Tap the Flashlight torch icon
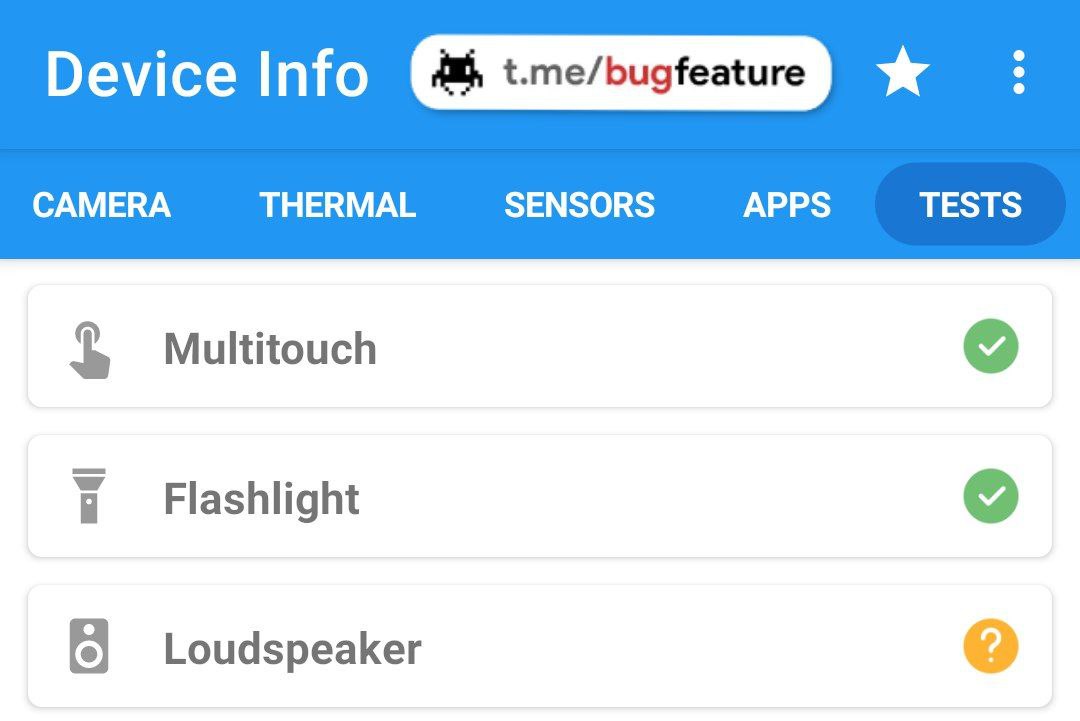Screen dimensions: 1080x721 pyautogui.click(x=89, y=496)
